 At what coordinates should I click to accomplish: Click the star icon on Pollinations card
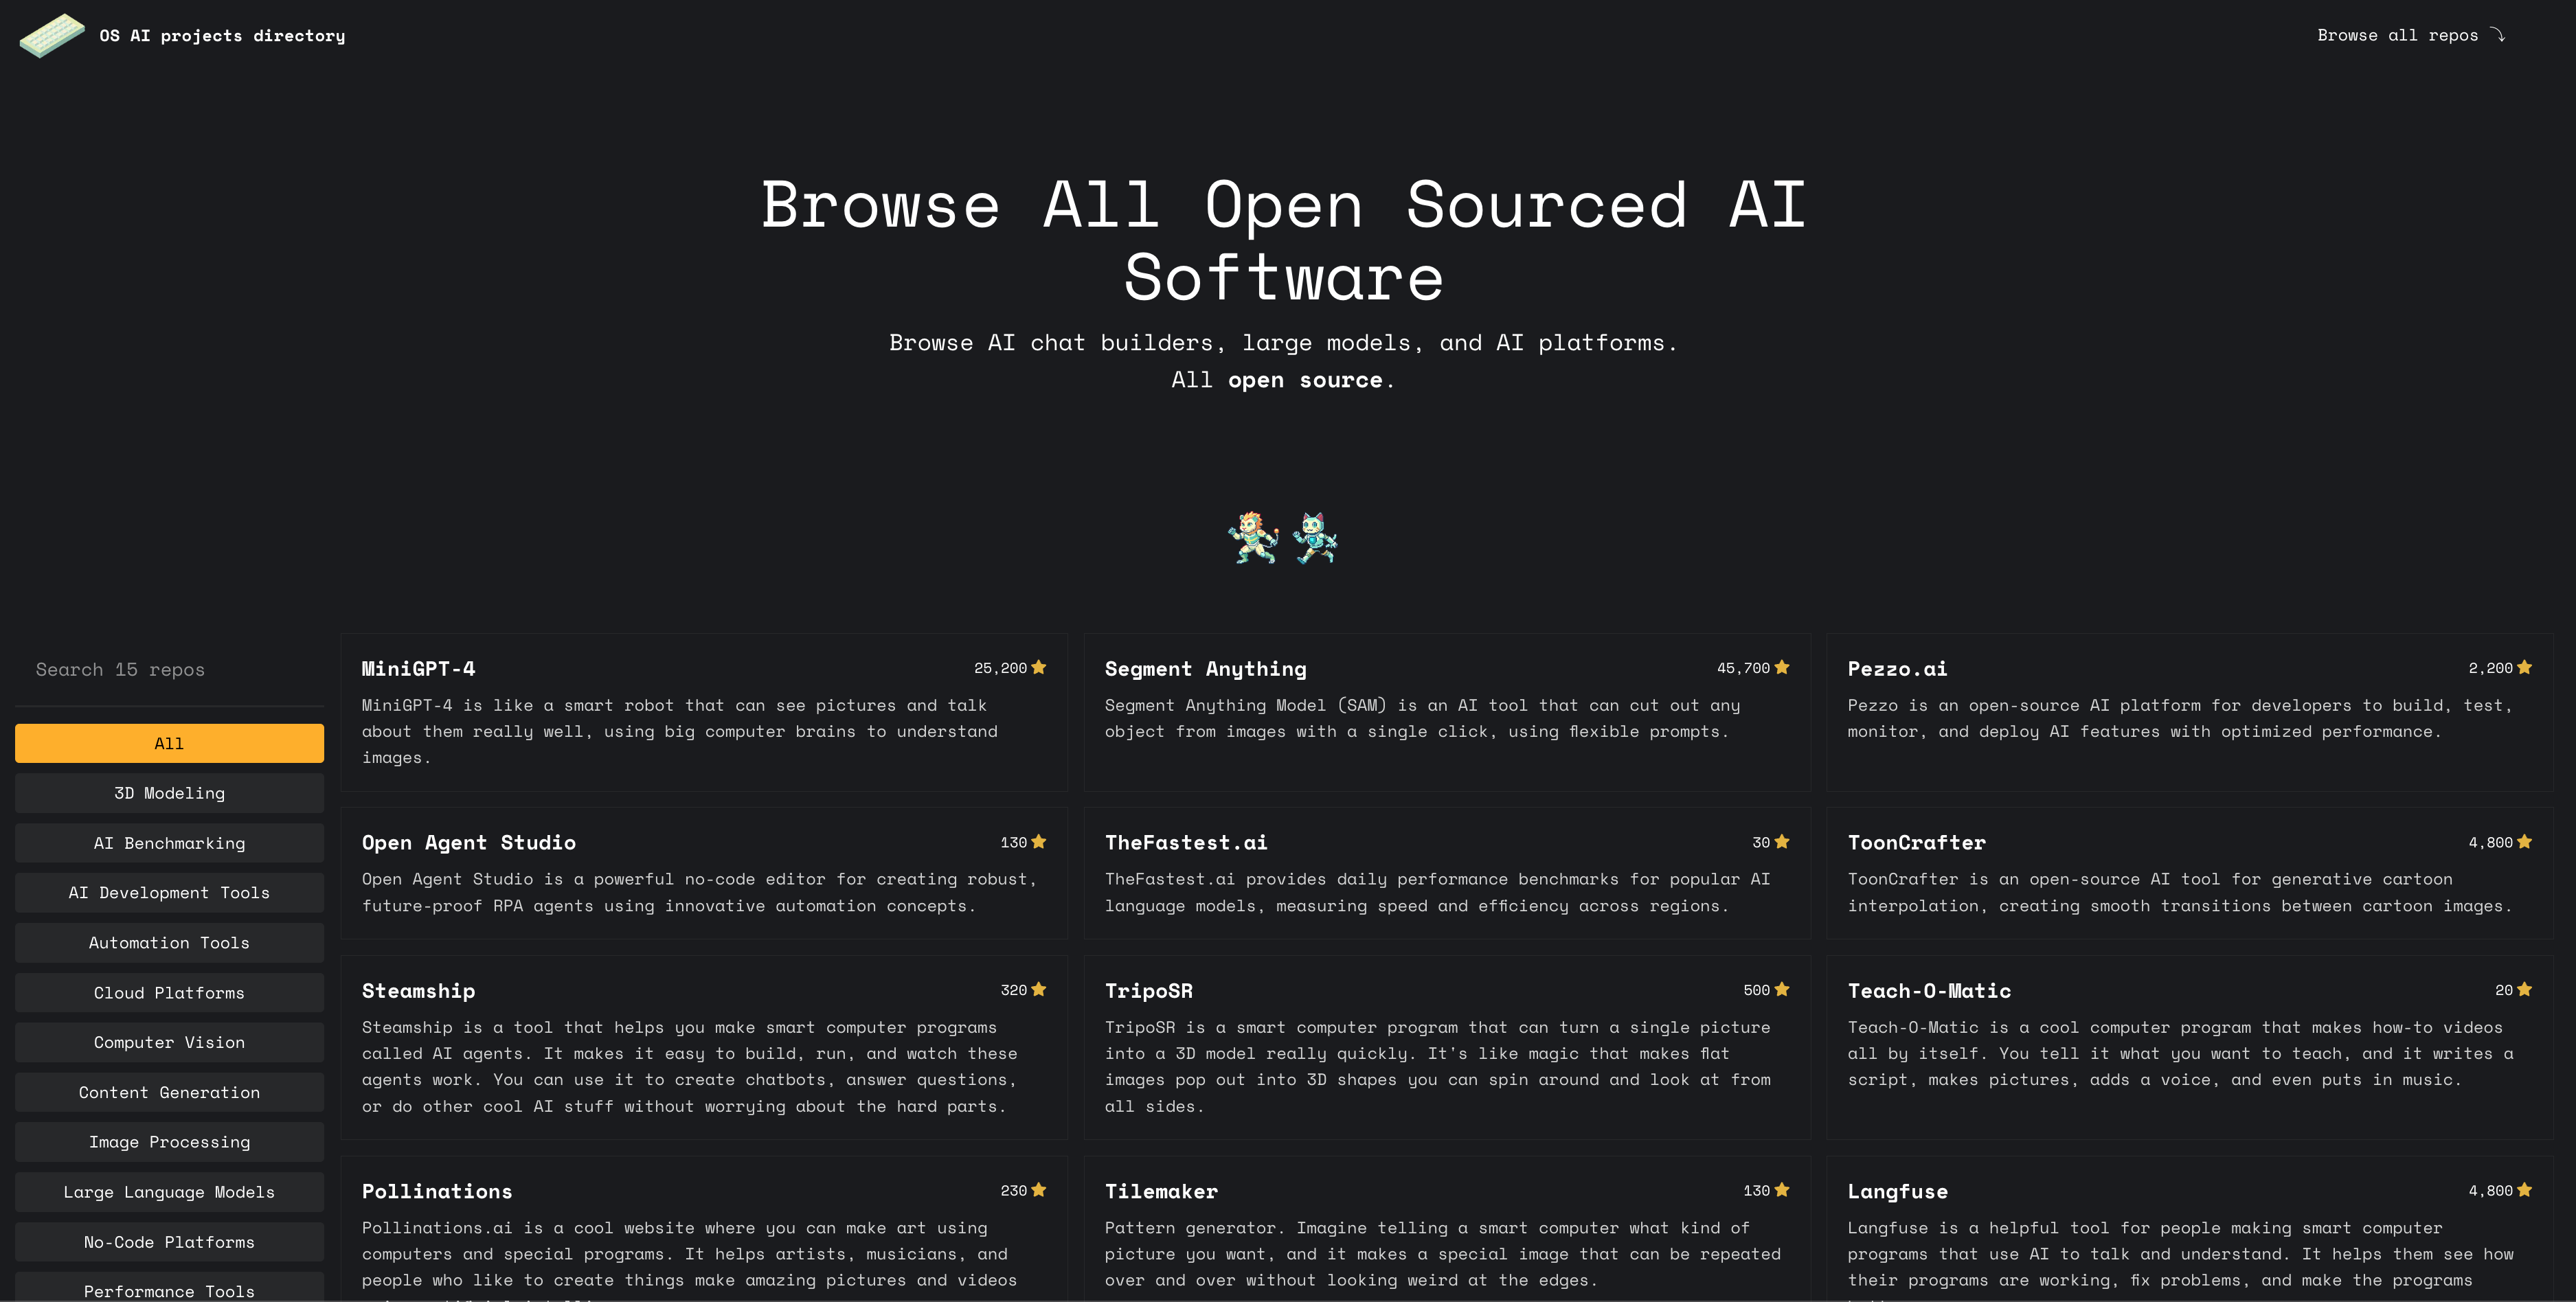coord(1039,1190)
